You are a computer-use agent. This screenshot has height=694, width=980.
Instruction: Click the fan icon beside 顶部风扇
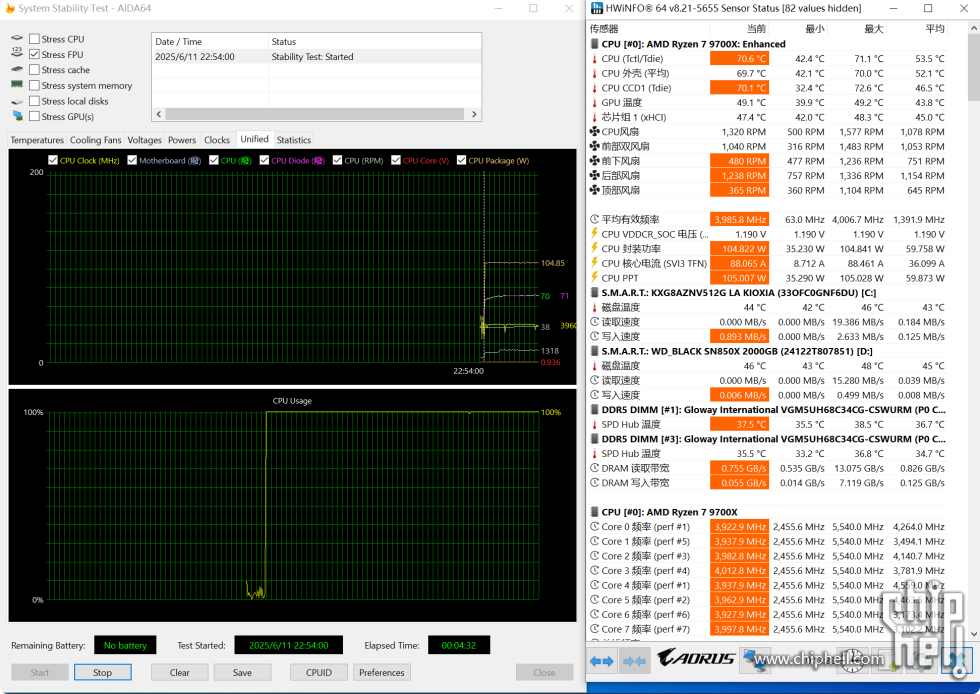(594, 190)
